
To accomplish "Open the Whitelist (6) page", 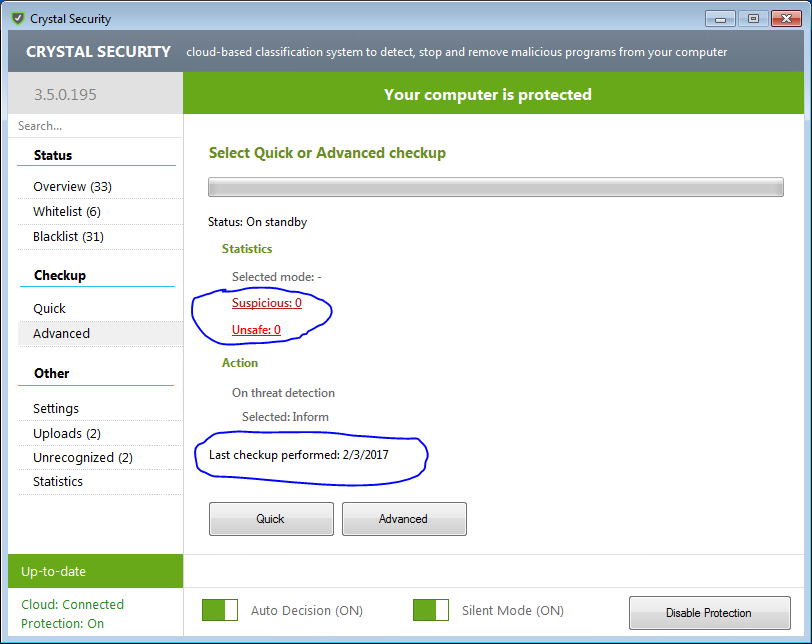I will tap(67, 212).
